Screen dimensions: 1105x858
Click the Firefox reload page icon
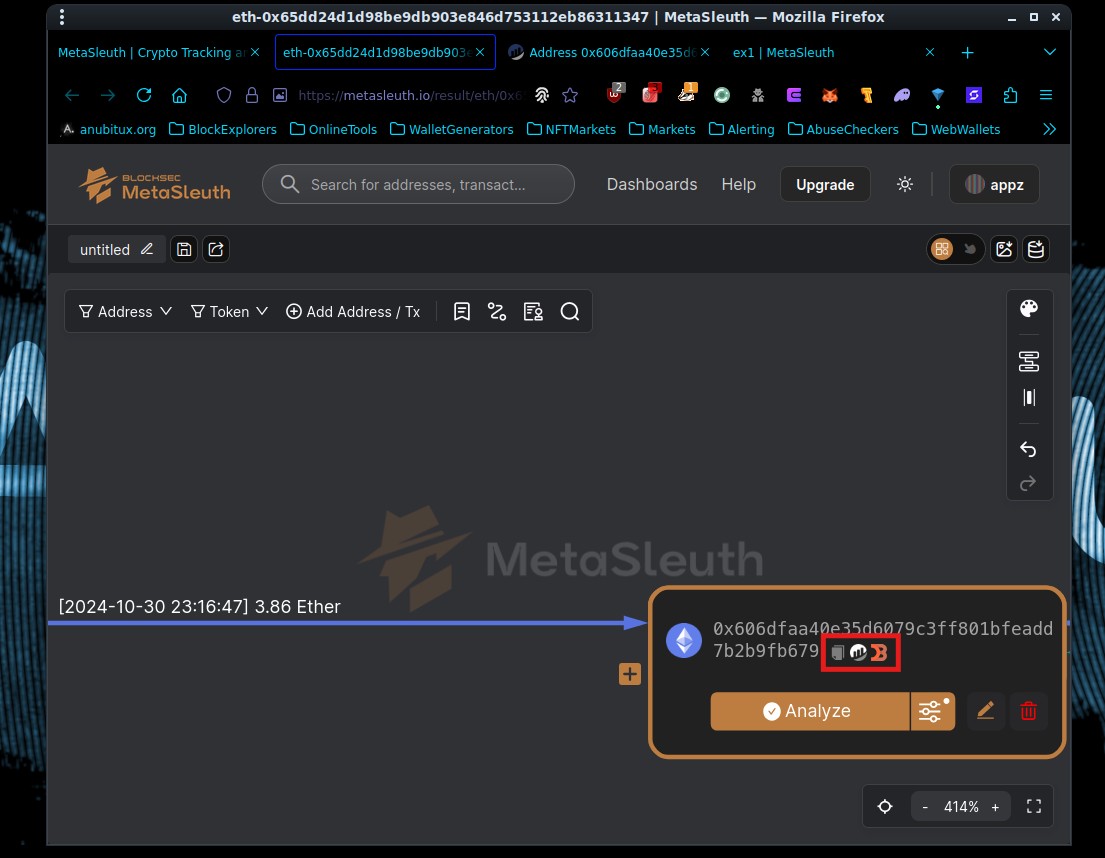(x=144, y=95)
